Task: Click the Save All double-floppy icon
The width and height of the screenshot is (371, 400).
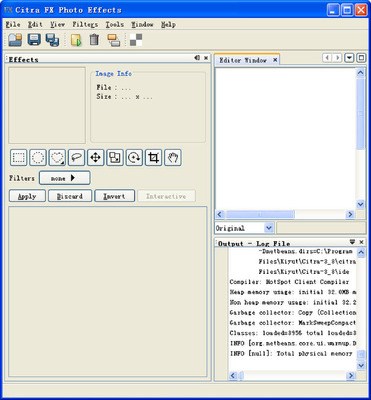Action: pos(52,40)
